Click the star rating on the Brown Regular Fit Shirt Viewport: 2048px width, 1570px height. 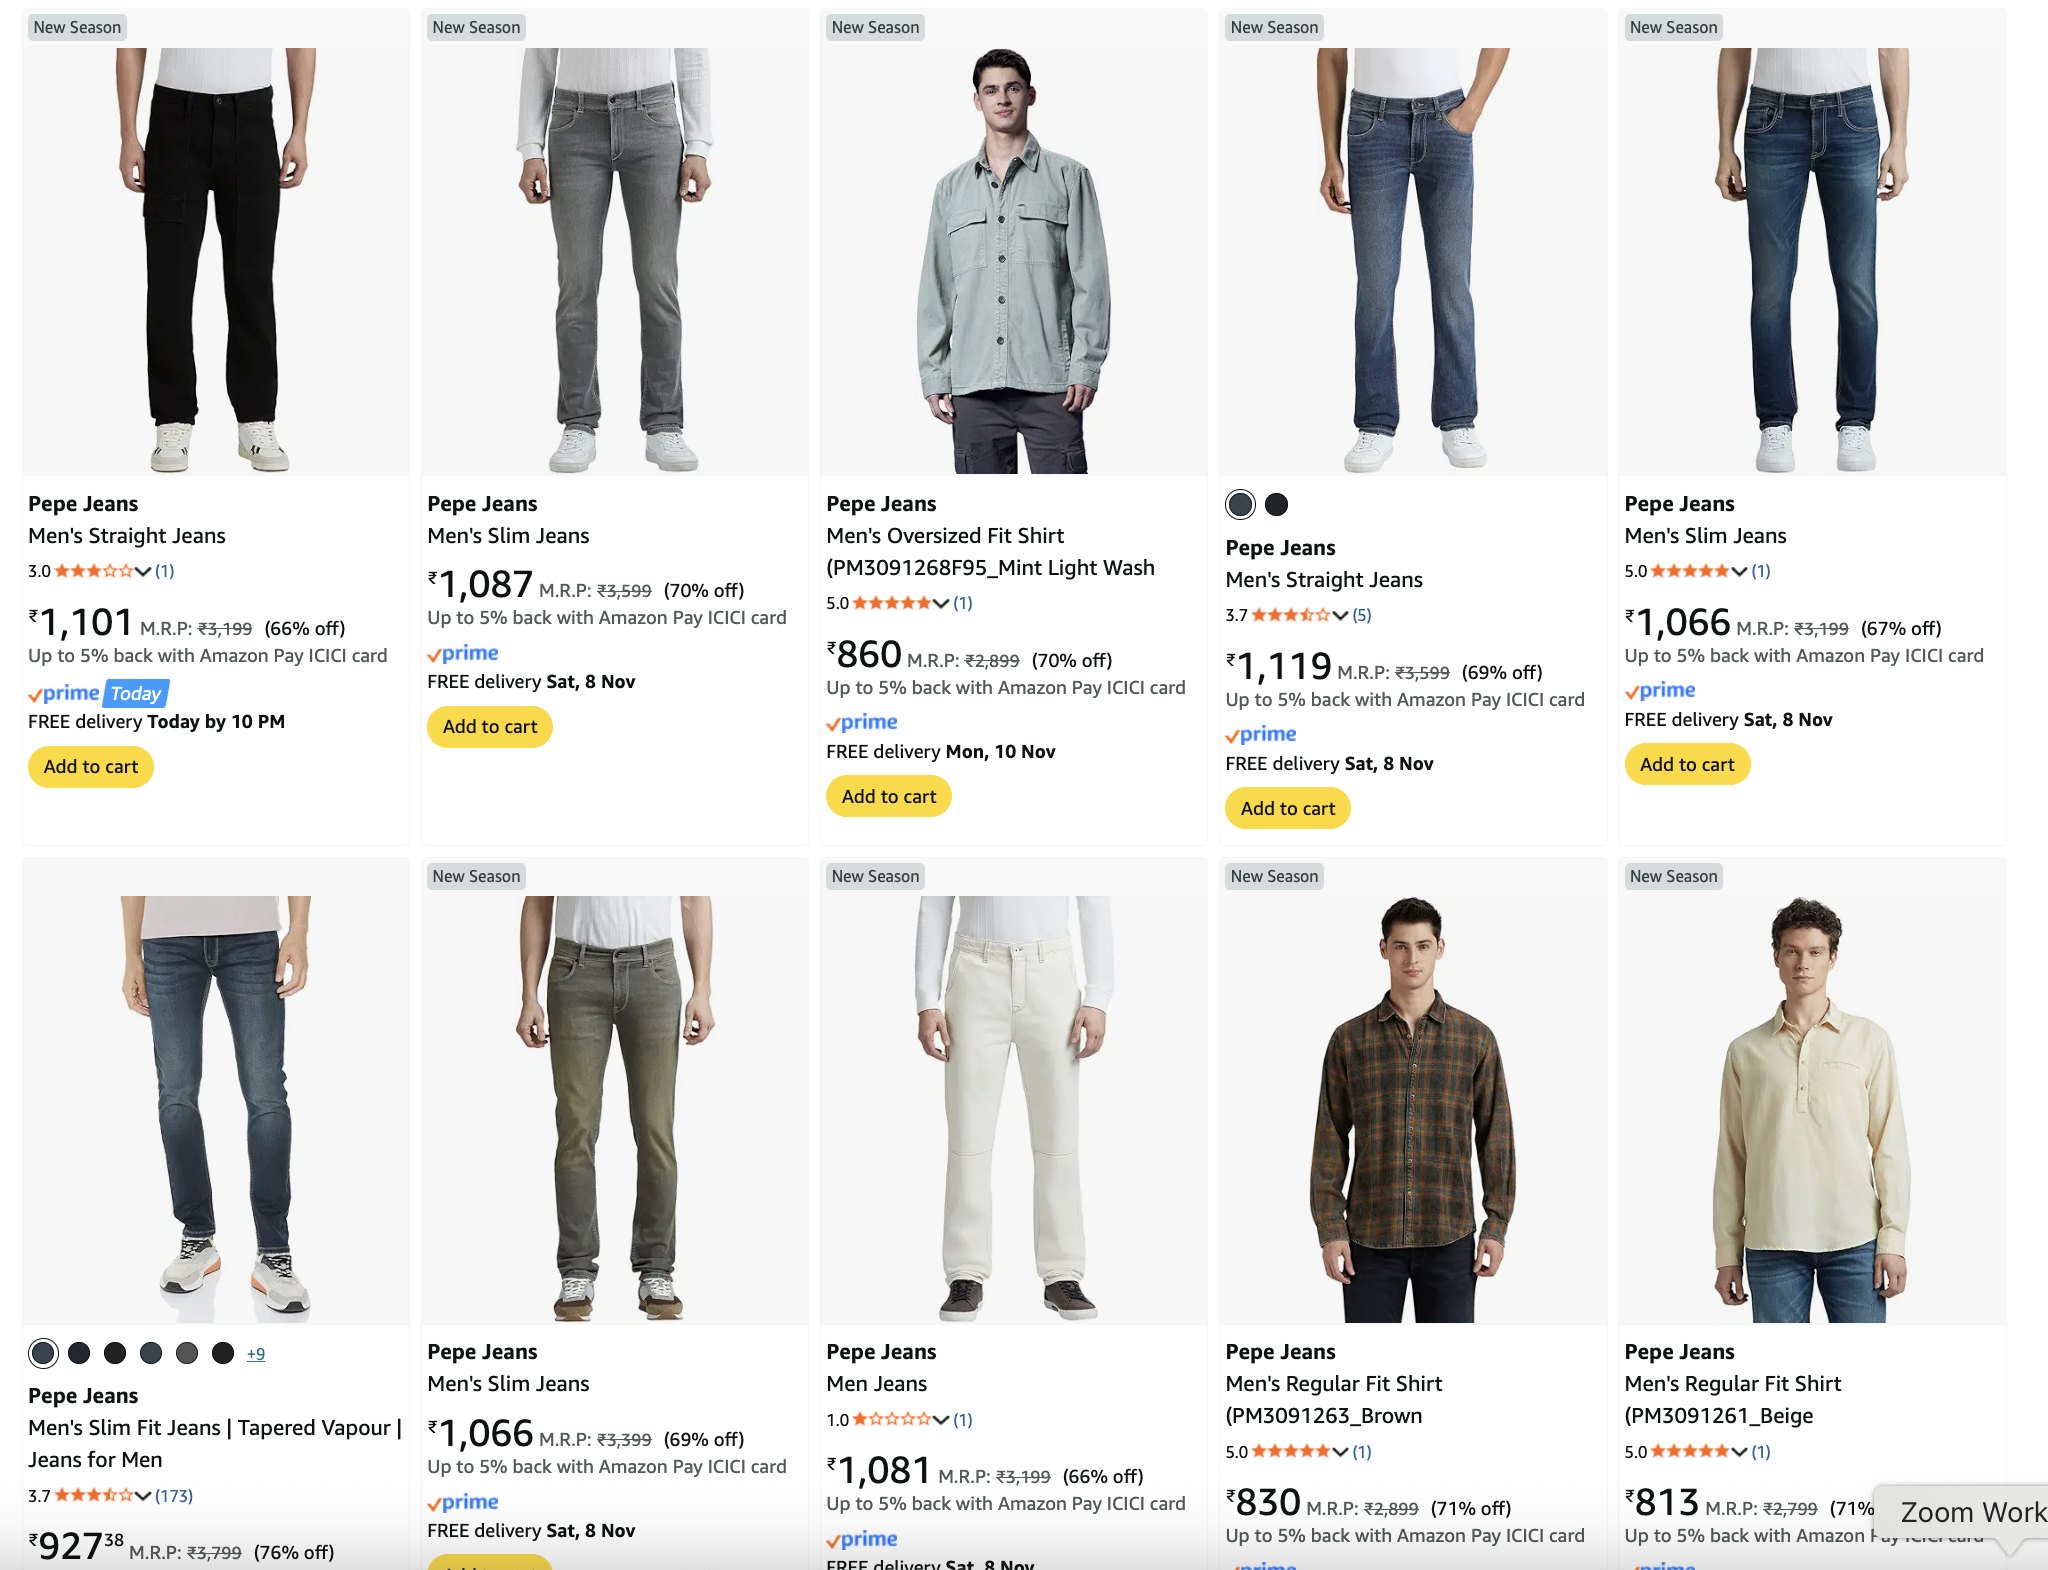1291,1452
